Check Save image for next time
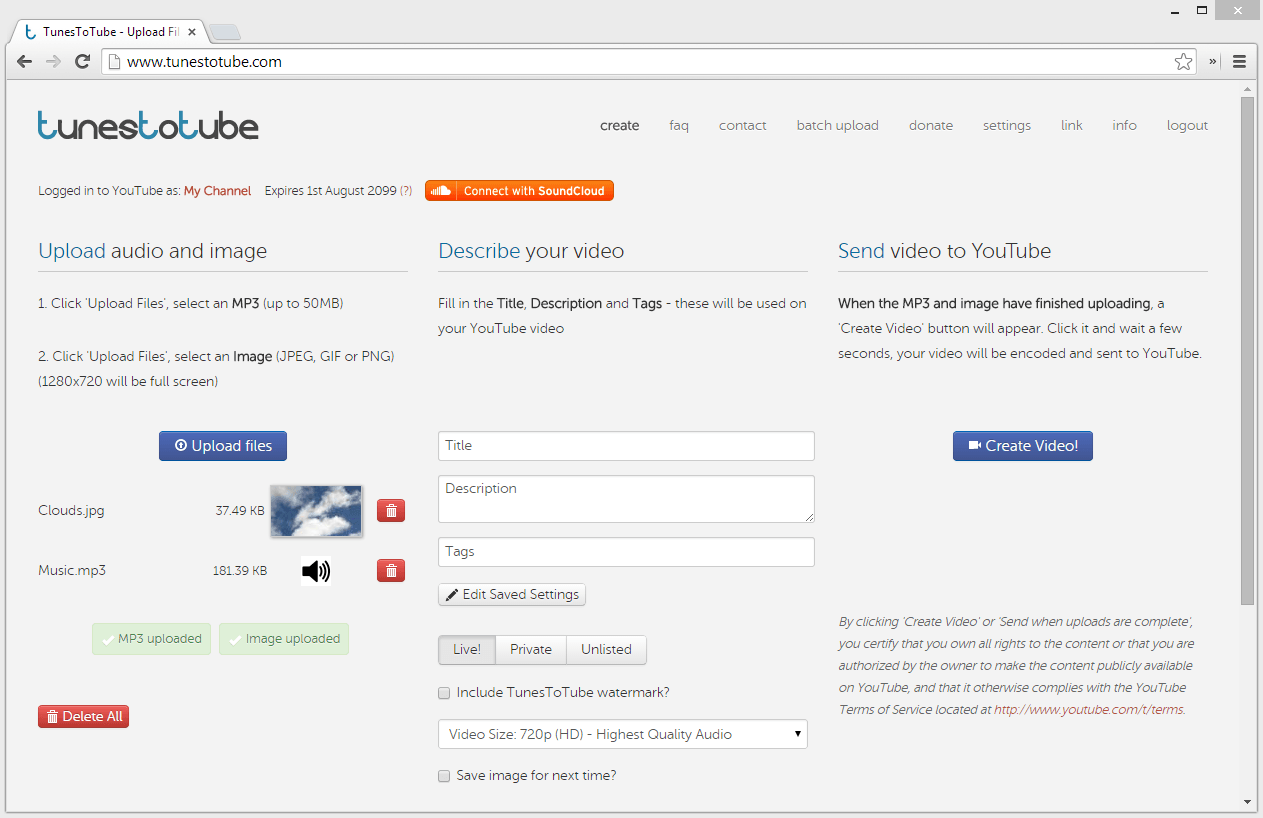 pyautogui.click(x=444, y=776)
